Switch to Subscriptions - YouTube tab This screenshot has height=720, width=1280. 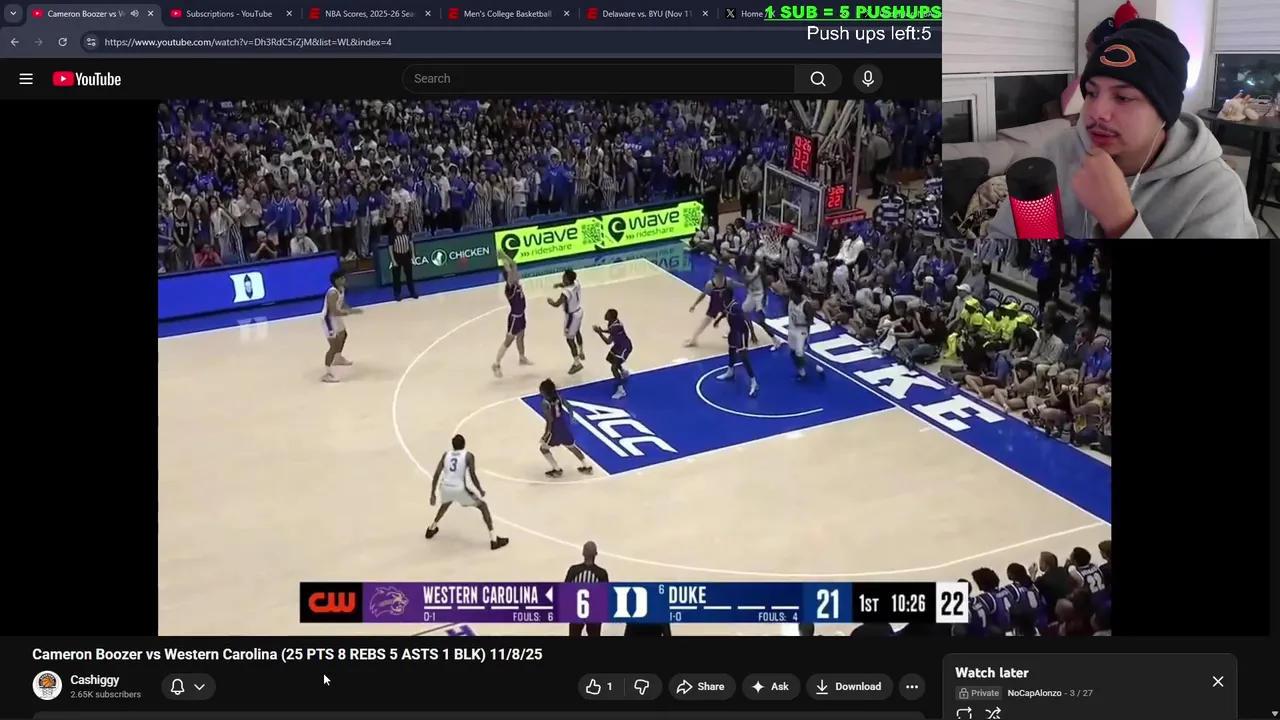click(229, 14)
